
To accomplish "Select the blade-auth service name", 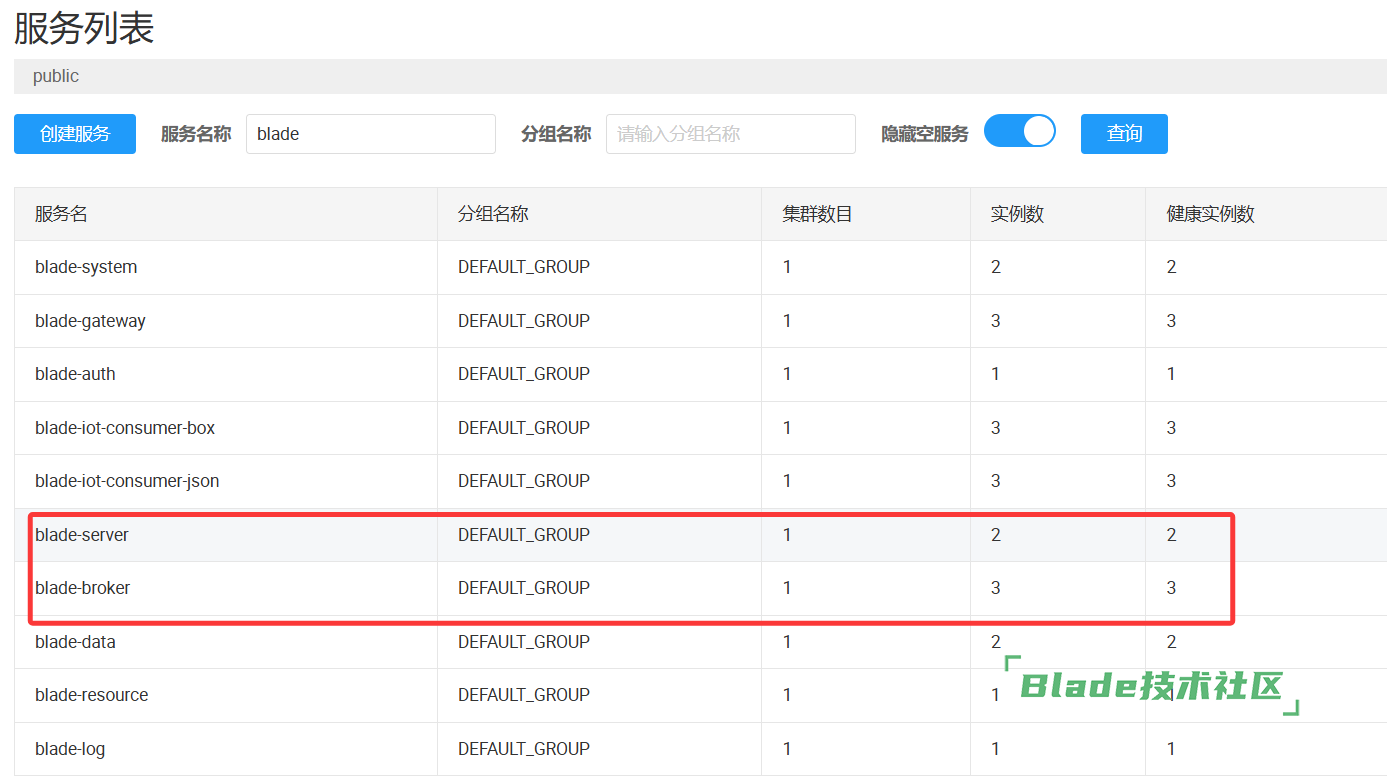I will [75, 374].
